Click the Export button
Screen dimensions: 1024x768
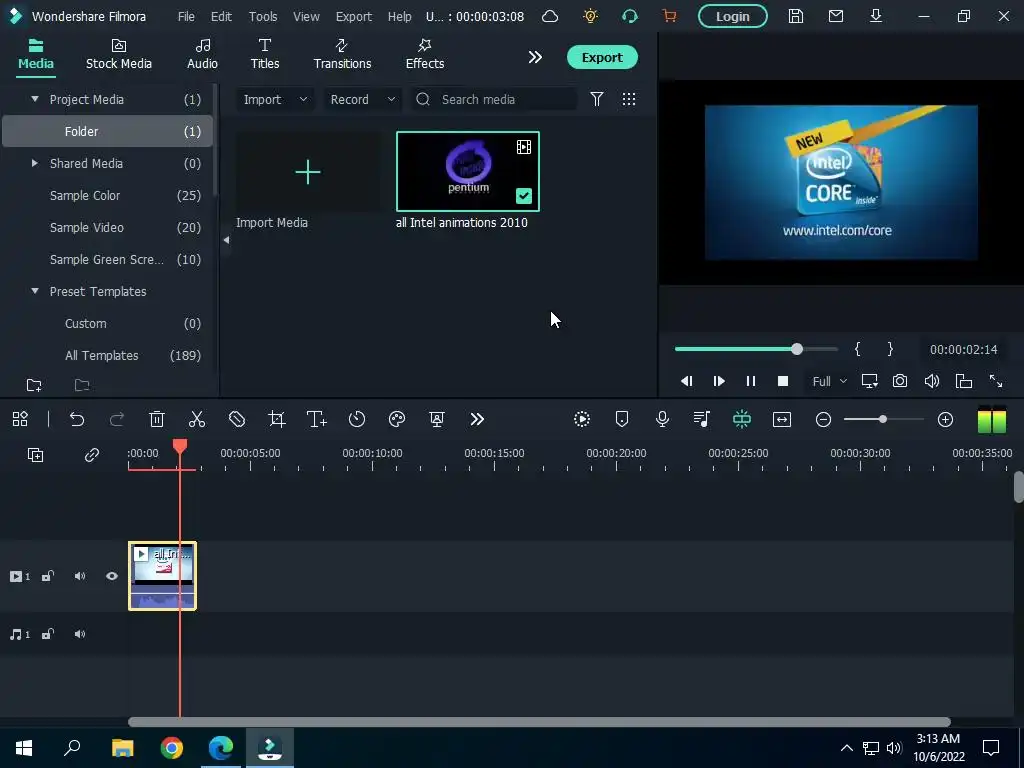[x=602, y=57]
